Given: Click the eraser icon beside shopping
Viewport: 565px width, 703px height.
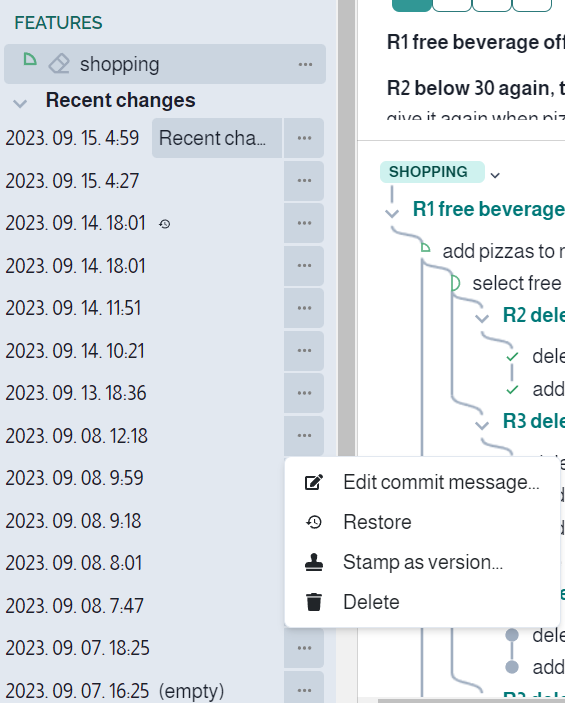Looking at the screenshot, I should [59, 64].
